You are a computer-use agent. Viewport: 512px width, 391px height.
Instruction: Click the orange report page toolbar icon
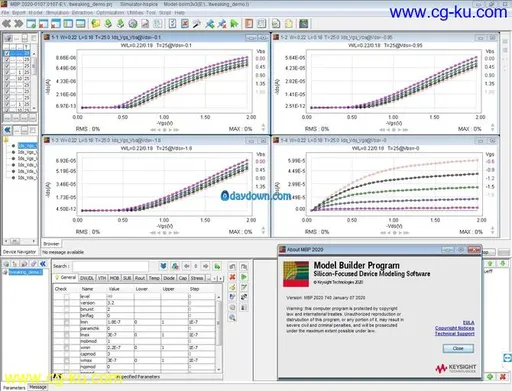(x=249, y=23)
